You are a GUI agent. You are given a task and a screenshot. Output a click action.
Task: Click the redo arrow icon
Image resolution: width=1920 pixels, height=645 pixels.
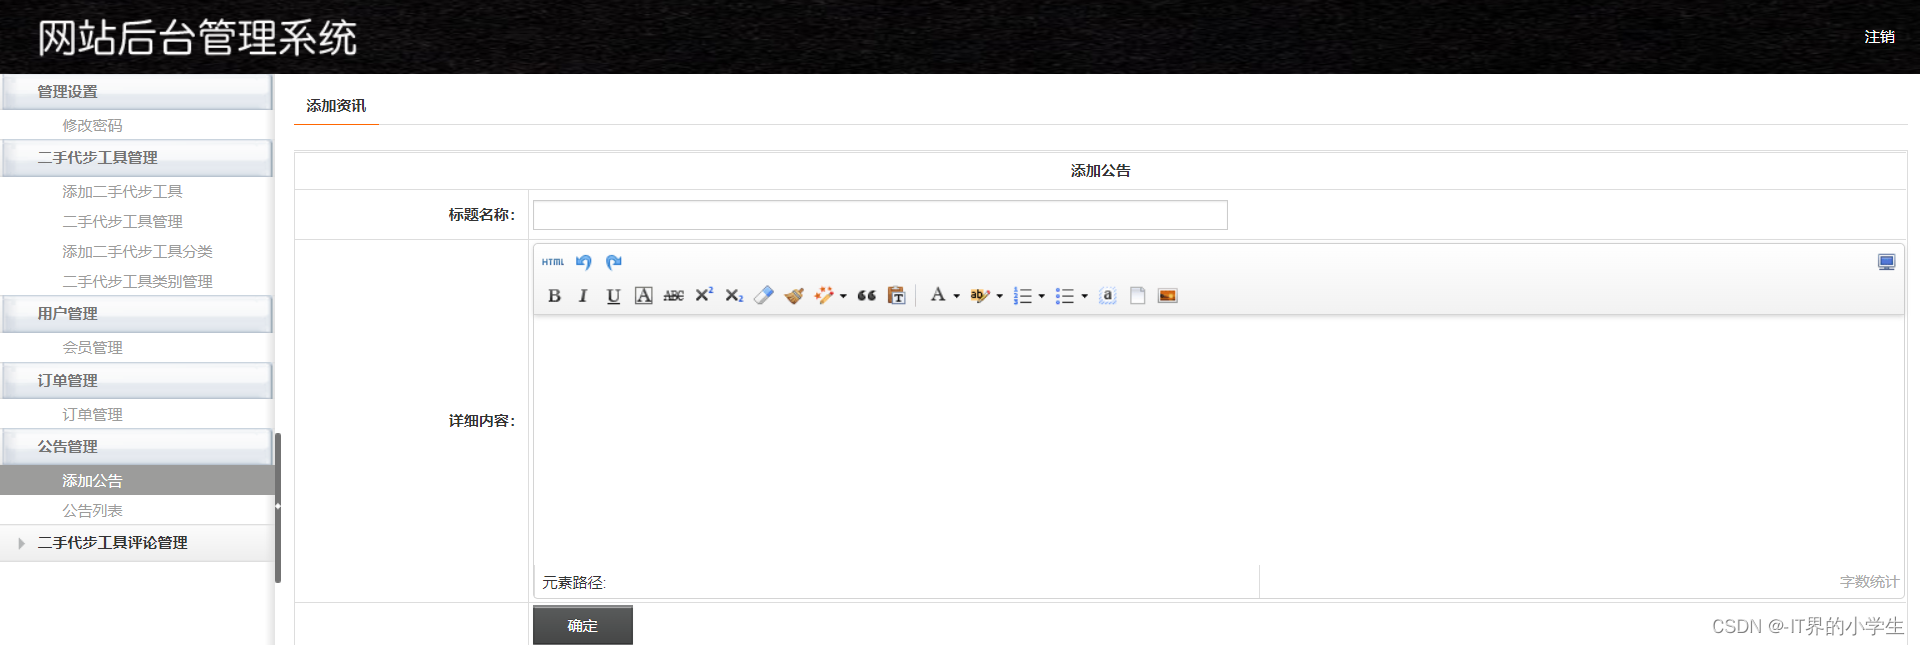pos(614,262)
